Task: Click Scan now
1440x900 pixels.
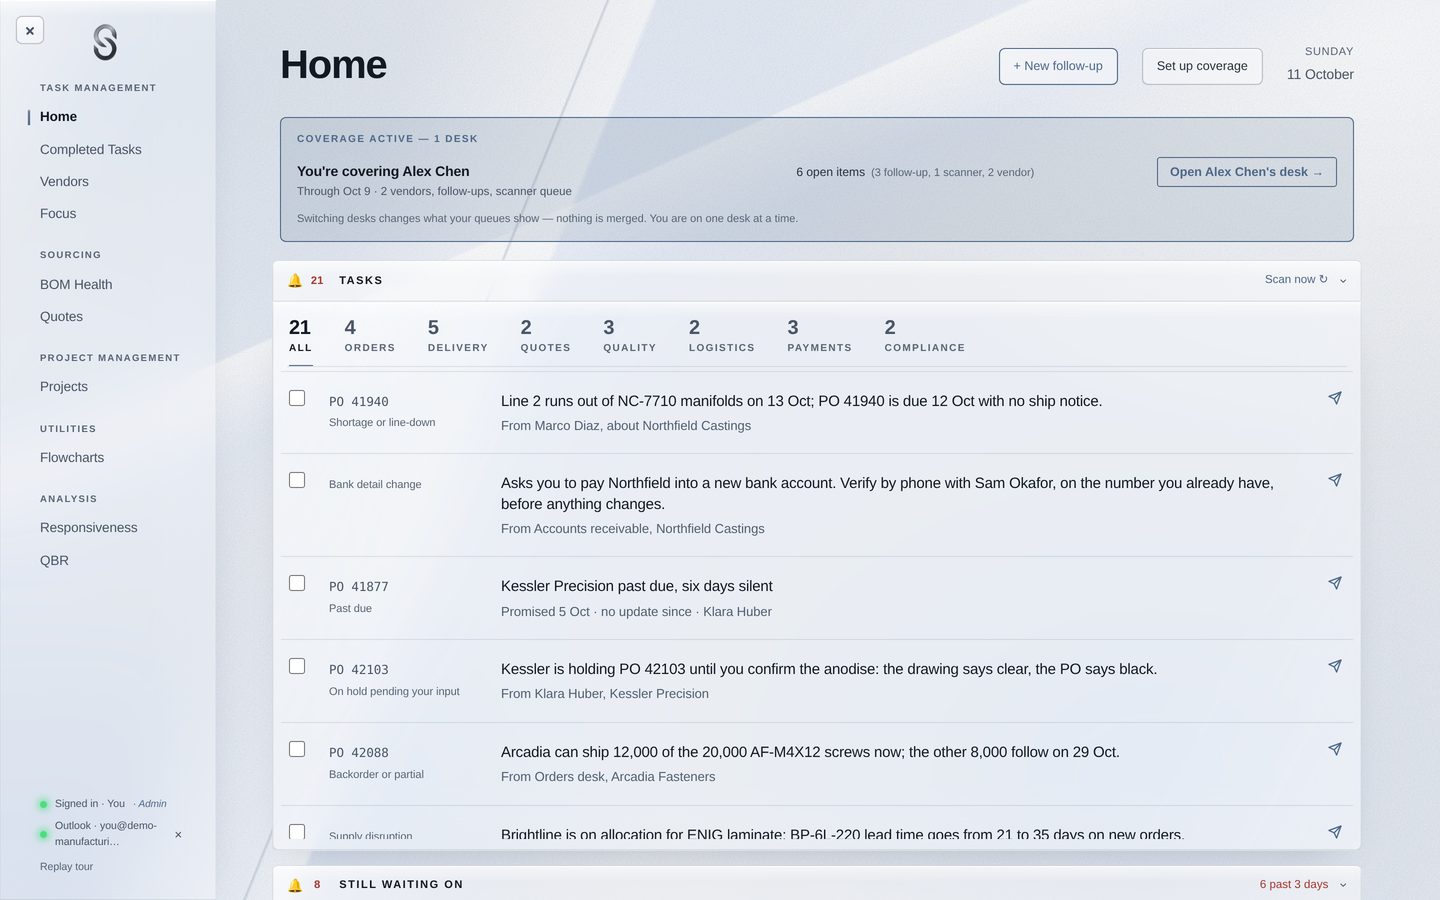Action: pos(1296,280)
